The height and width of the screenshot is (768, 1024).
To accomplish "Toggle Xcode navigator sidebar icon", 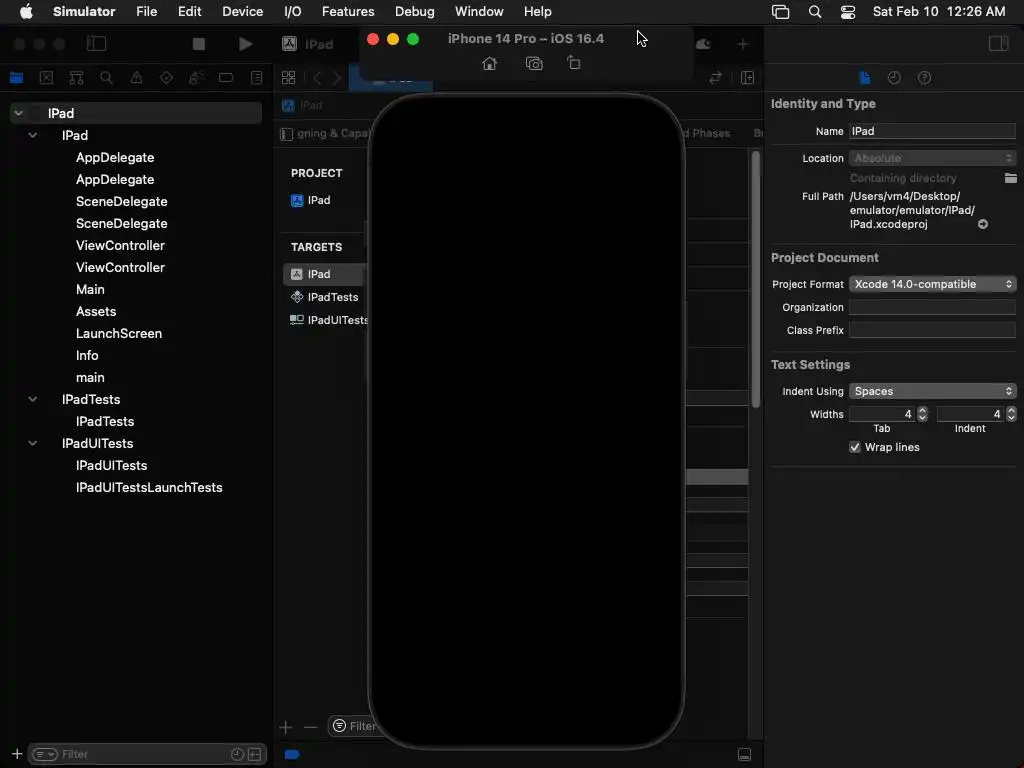I will pyautogui.click(x=96, y=44).
